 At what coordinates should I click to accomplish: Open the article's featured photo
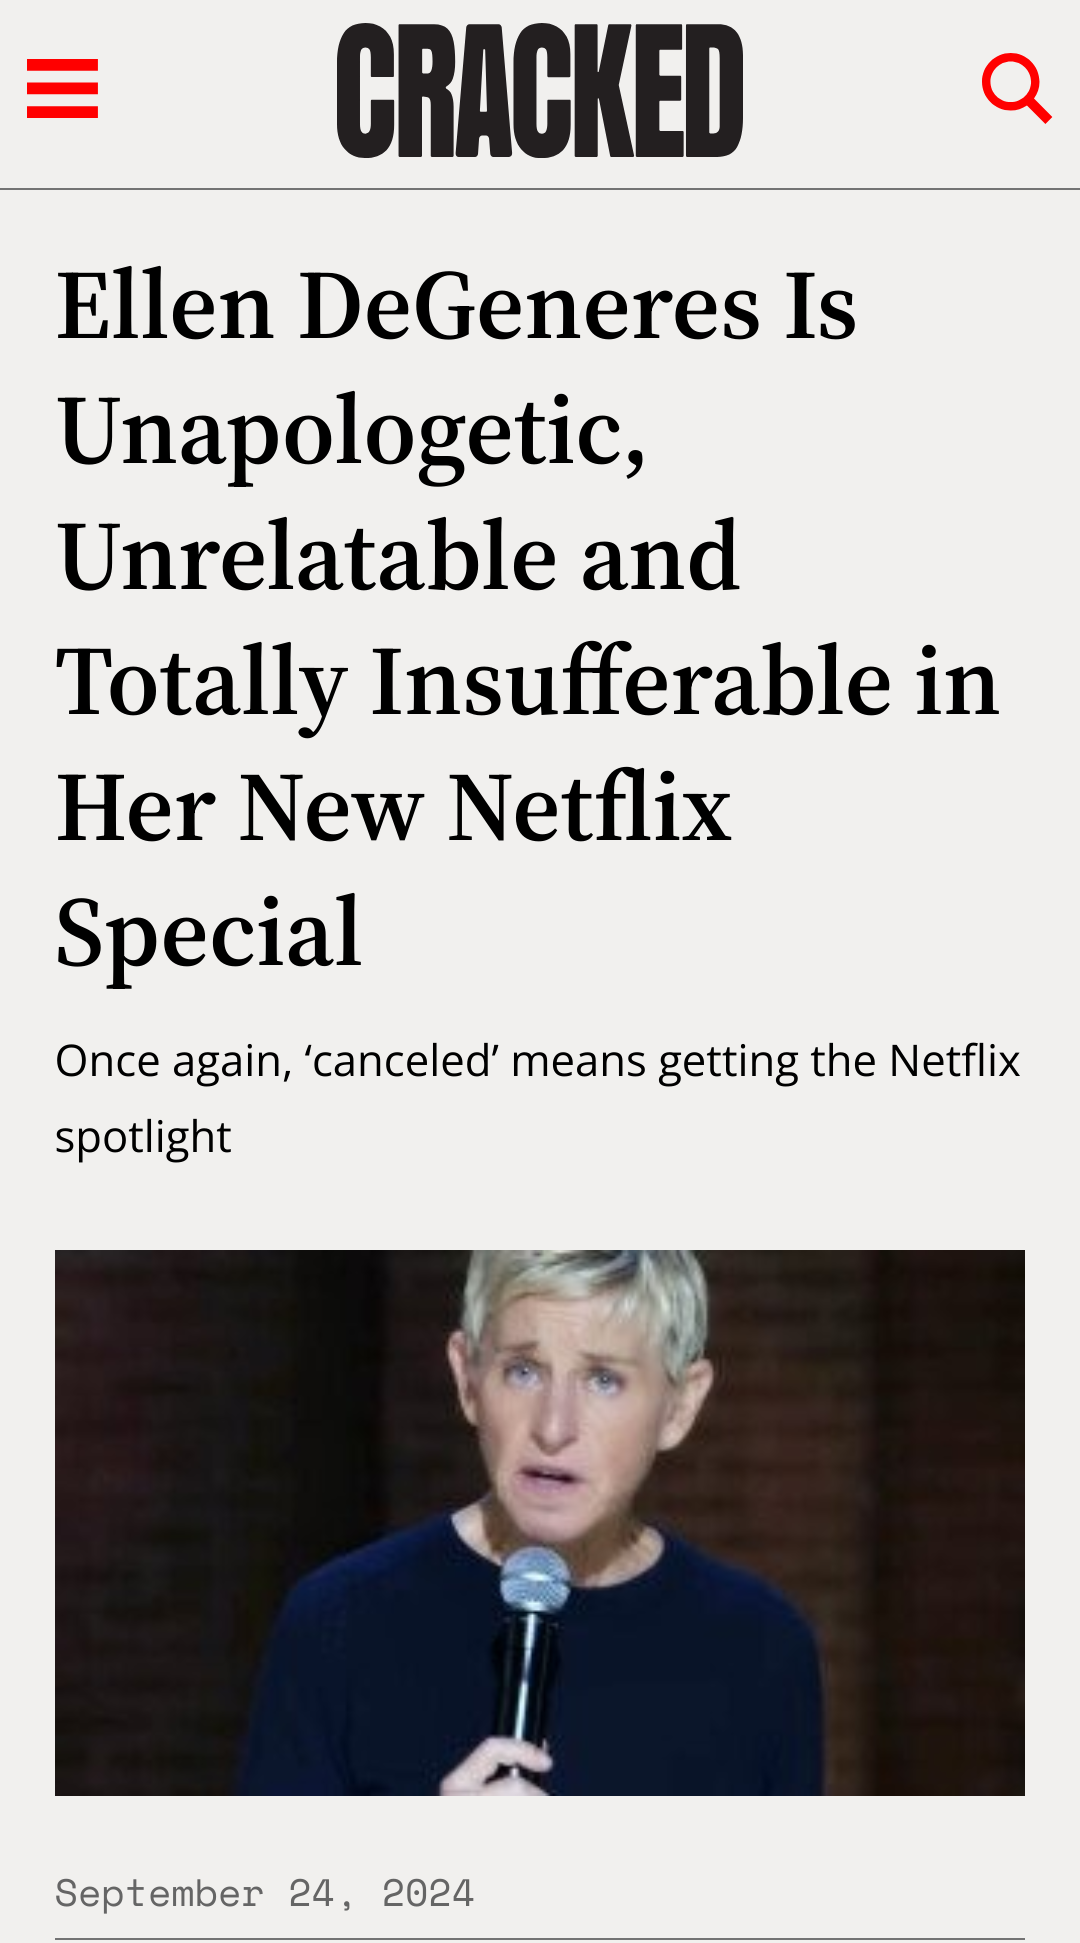540,1522
